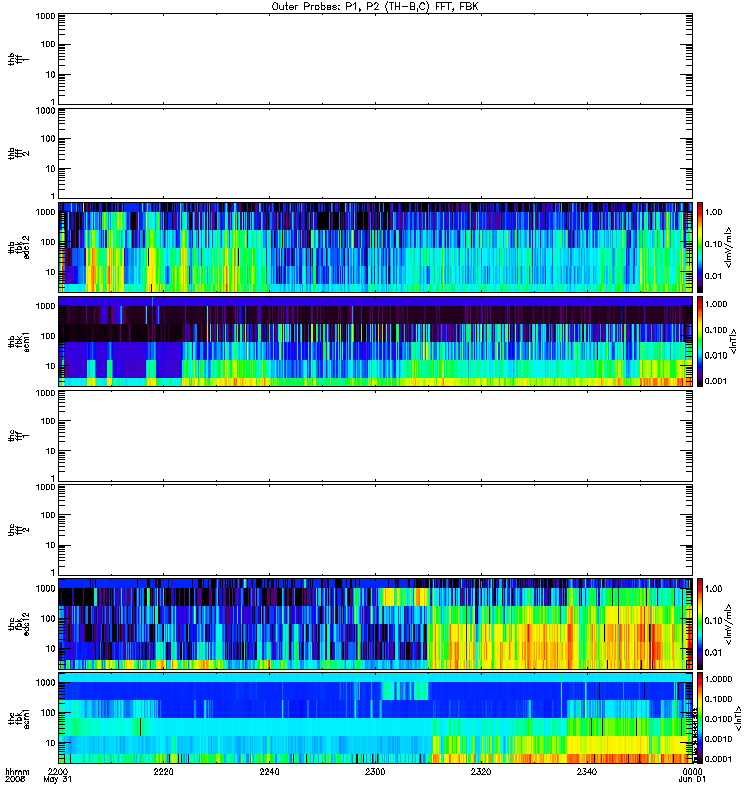The height and width of the screenshot is (800, 750).
Task: Click the 0000 time axis label
Action: (x=692, y=772)
